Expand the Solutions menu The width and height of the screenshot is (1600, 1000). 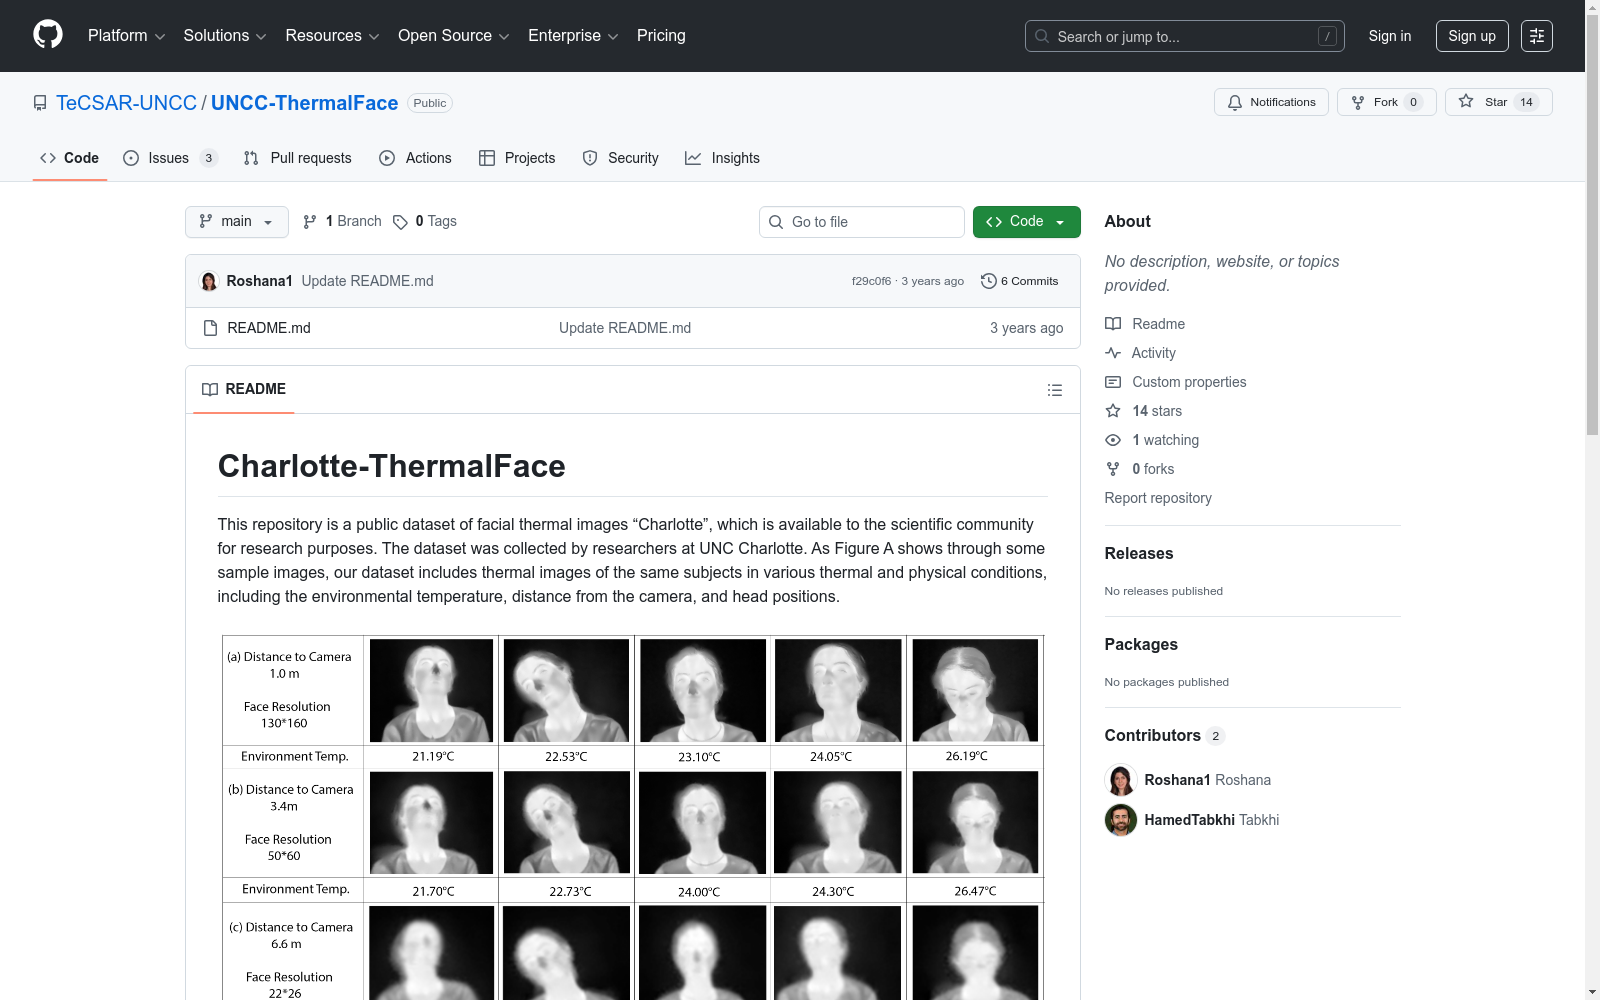(225, 36)
